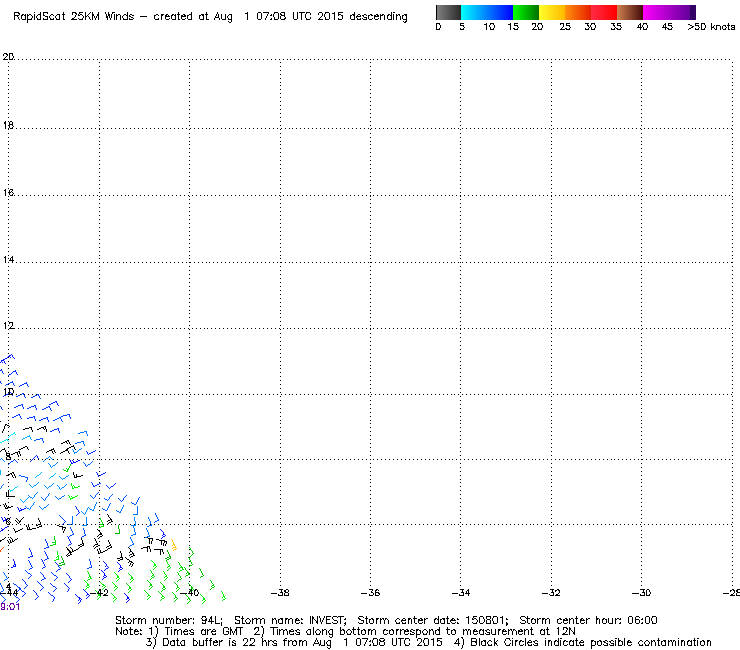Click longitude label '-34'
Image resolution: width=740 pixels, height=650 pixels.
461,592
